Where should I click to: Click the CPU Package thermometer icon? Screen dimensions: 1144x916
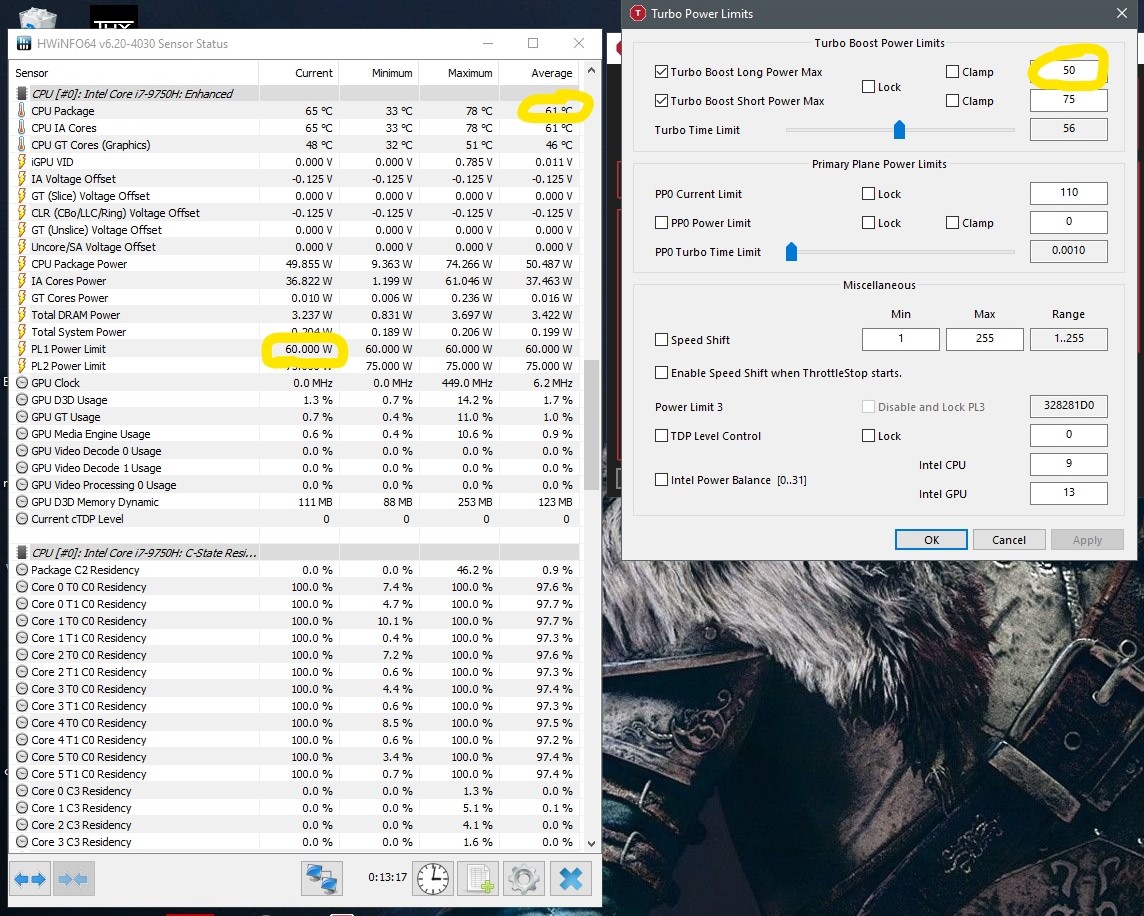pyautogui.click(x=22, y=110)
